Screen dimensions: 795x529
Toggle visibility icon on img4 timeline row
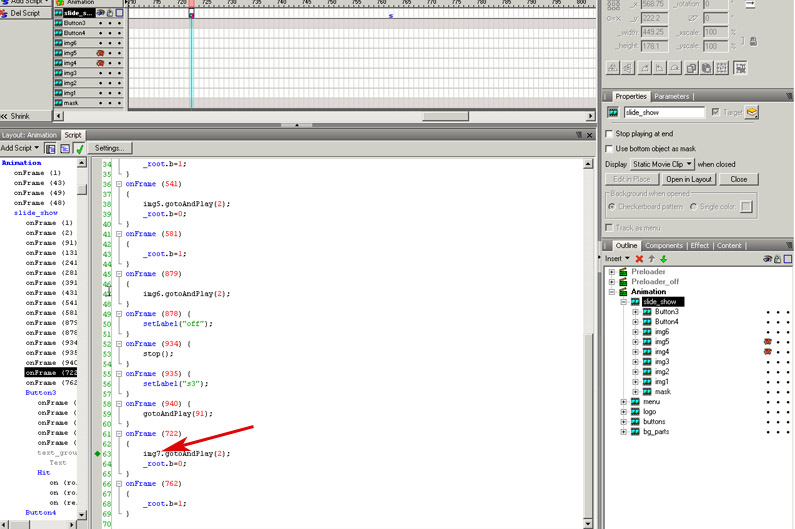pos(100,63)
